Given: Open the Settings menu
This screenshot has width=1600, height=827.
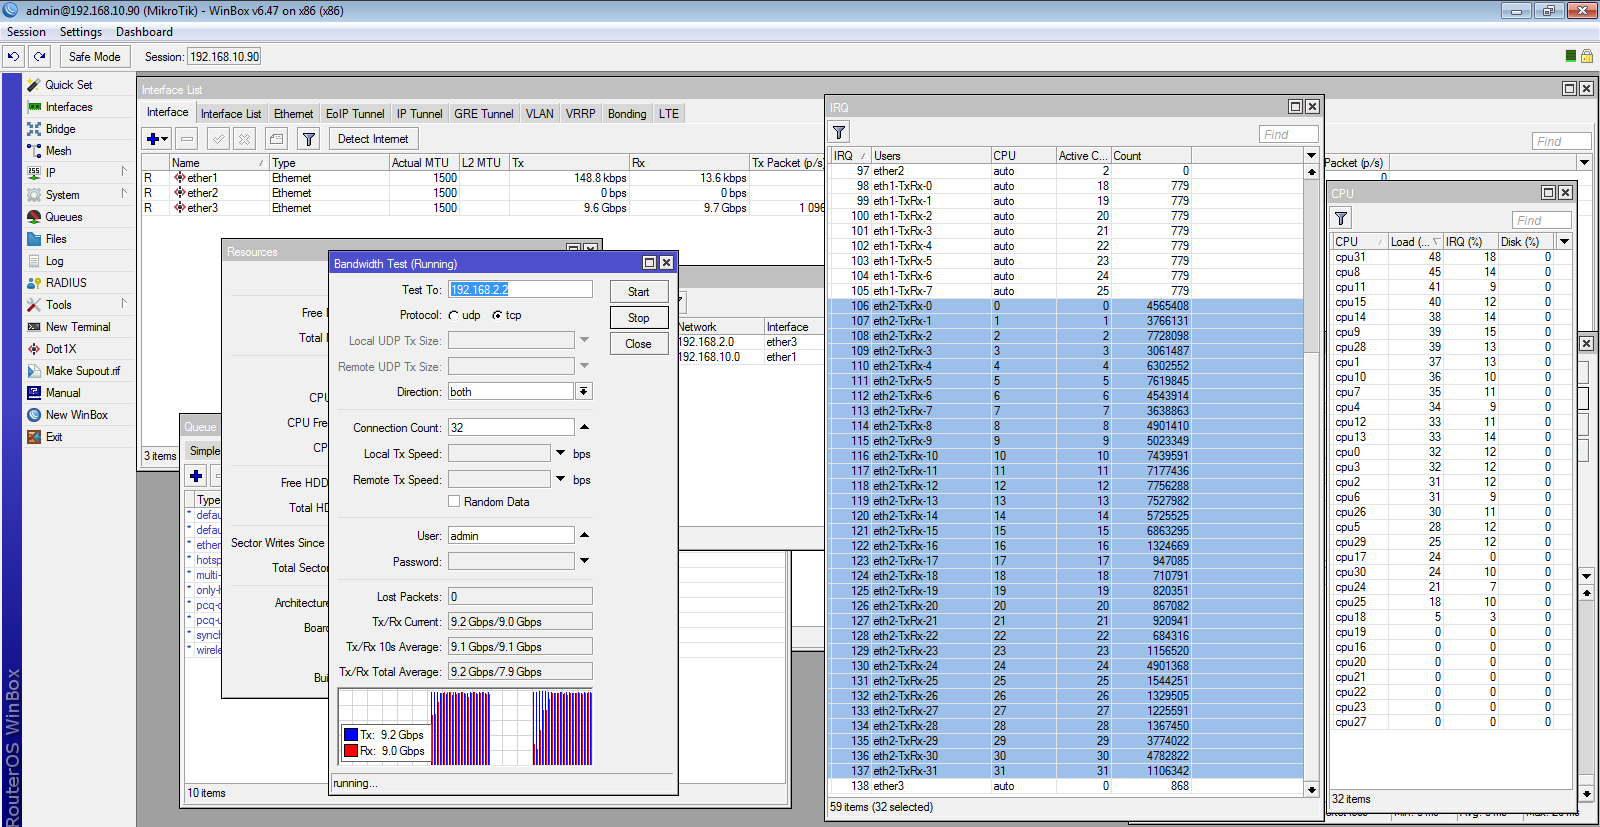Looking at the screenshot, I should pos(80,32).
